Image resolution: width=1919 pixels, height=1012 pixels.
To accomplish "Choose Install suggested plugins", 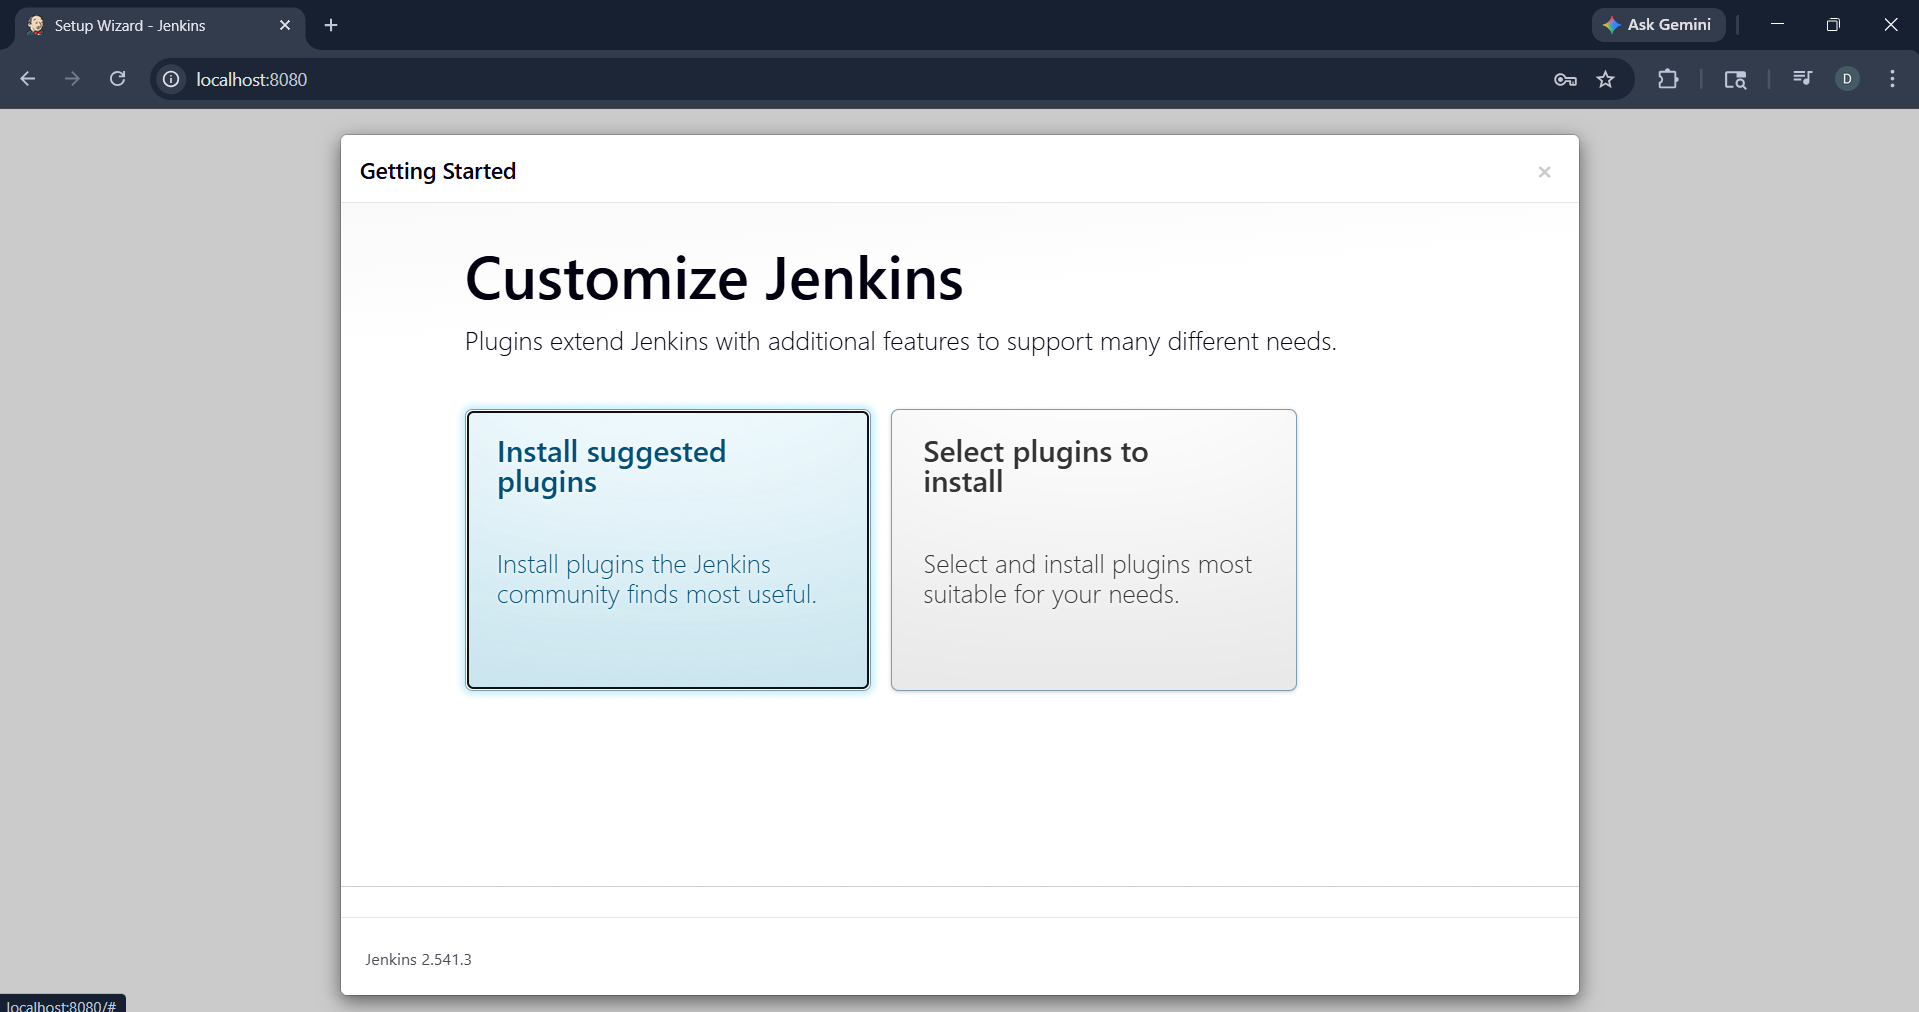I will [x=667, y=550].
